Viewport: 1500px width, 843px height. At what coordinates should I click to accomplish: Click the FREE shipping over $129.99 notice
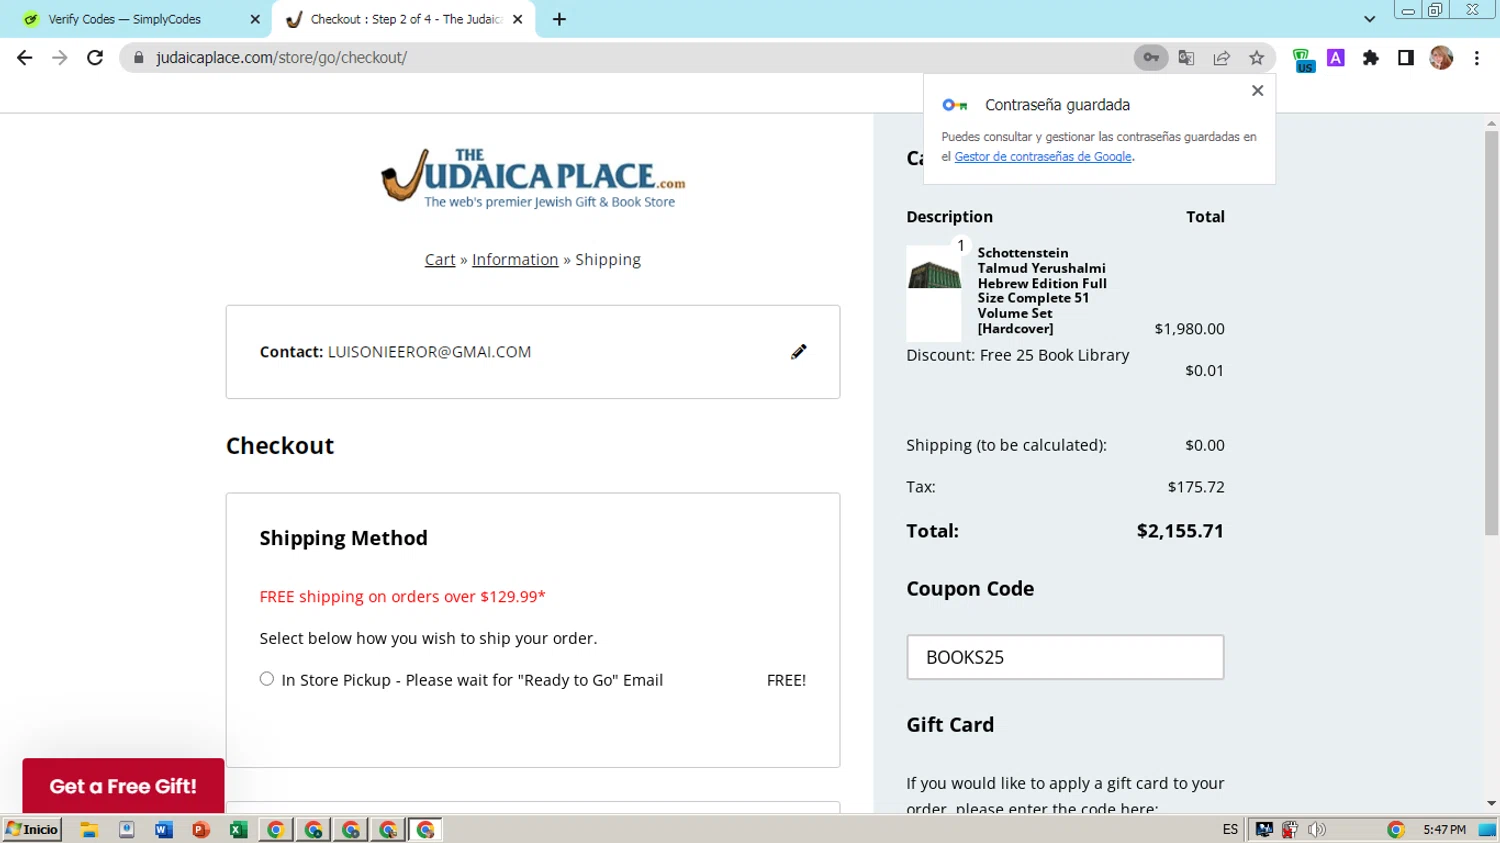point(402,597)
